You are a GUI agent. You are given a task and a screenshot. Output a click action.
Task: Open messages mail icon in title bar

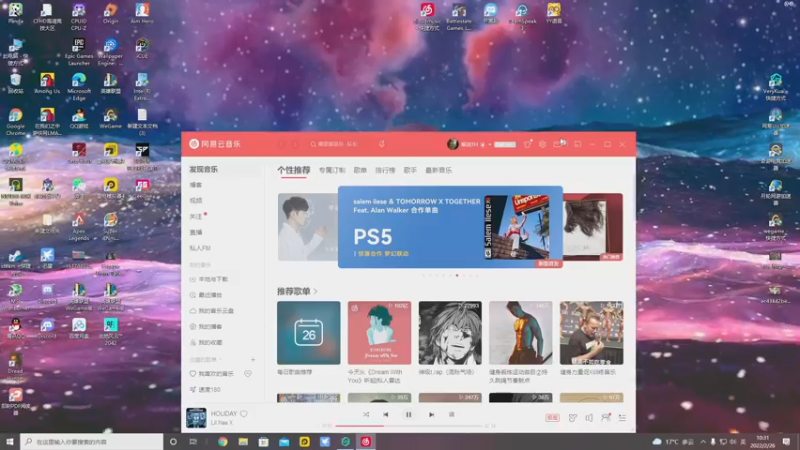pyautogui.click(x=558, y=144)
